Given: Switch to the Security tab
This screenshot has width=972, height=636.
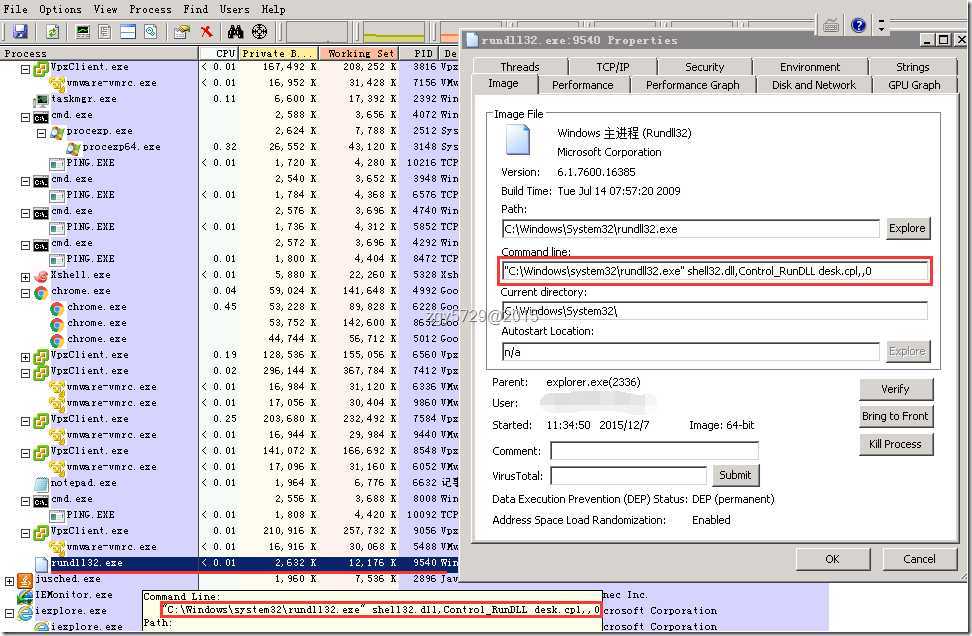Looking at the screenshot, I should pyautogui.click(x=704, y=67).
